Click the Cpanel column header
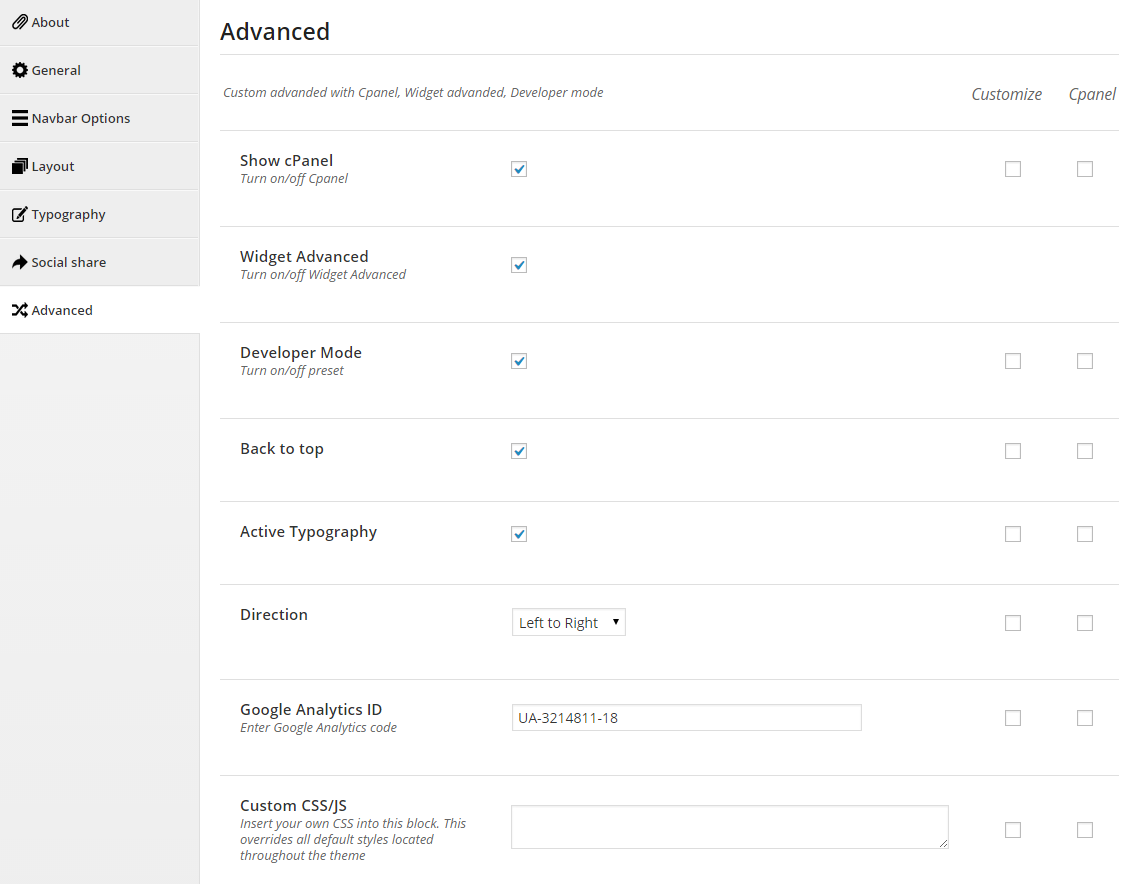The height and width of the screenshot is (884, 1130). 1092,94
